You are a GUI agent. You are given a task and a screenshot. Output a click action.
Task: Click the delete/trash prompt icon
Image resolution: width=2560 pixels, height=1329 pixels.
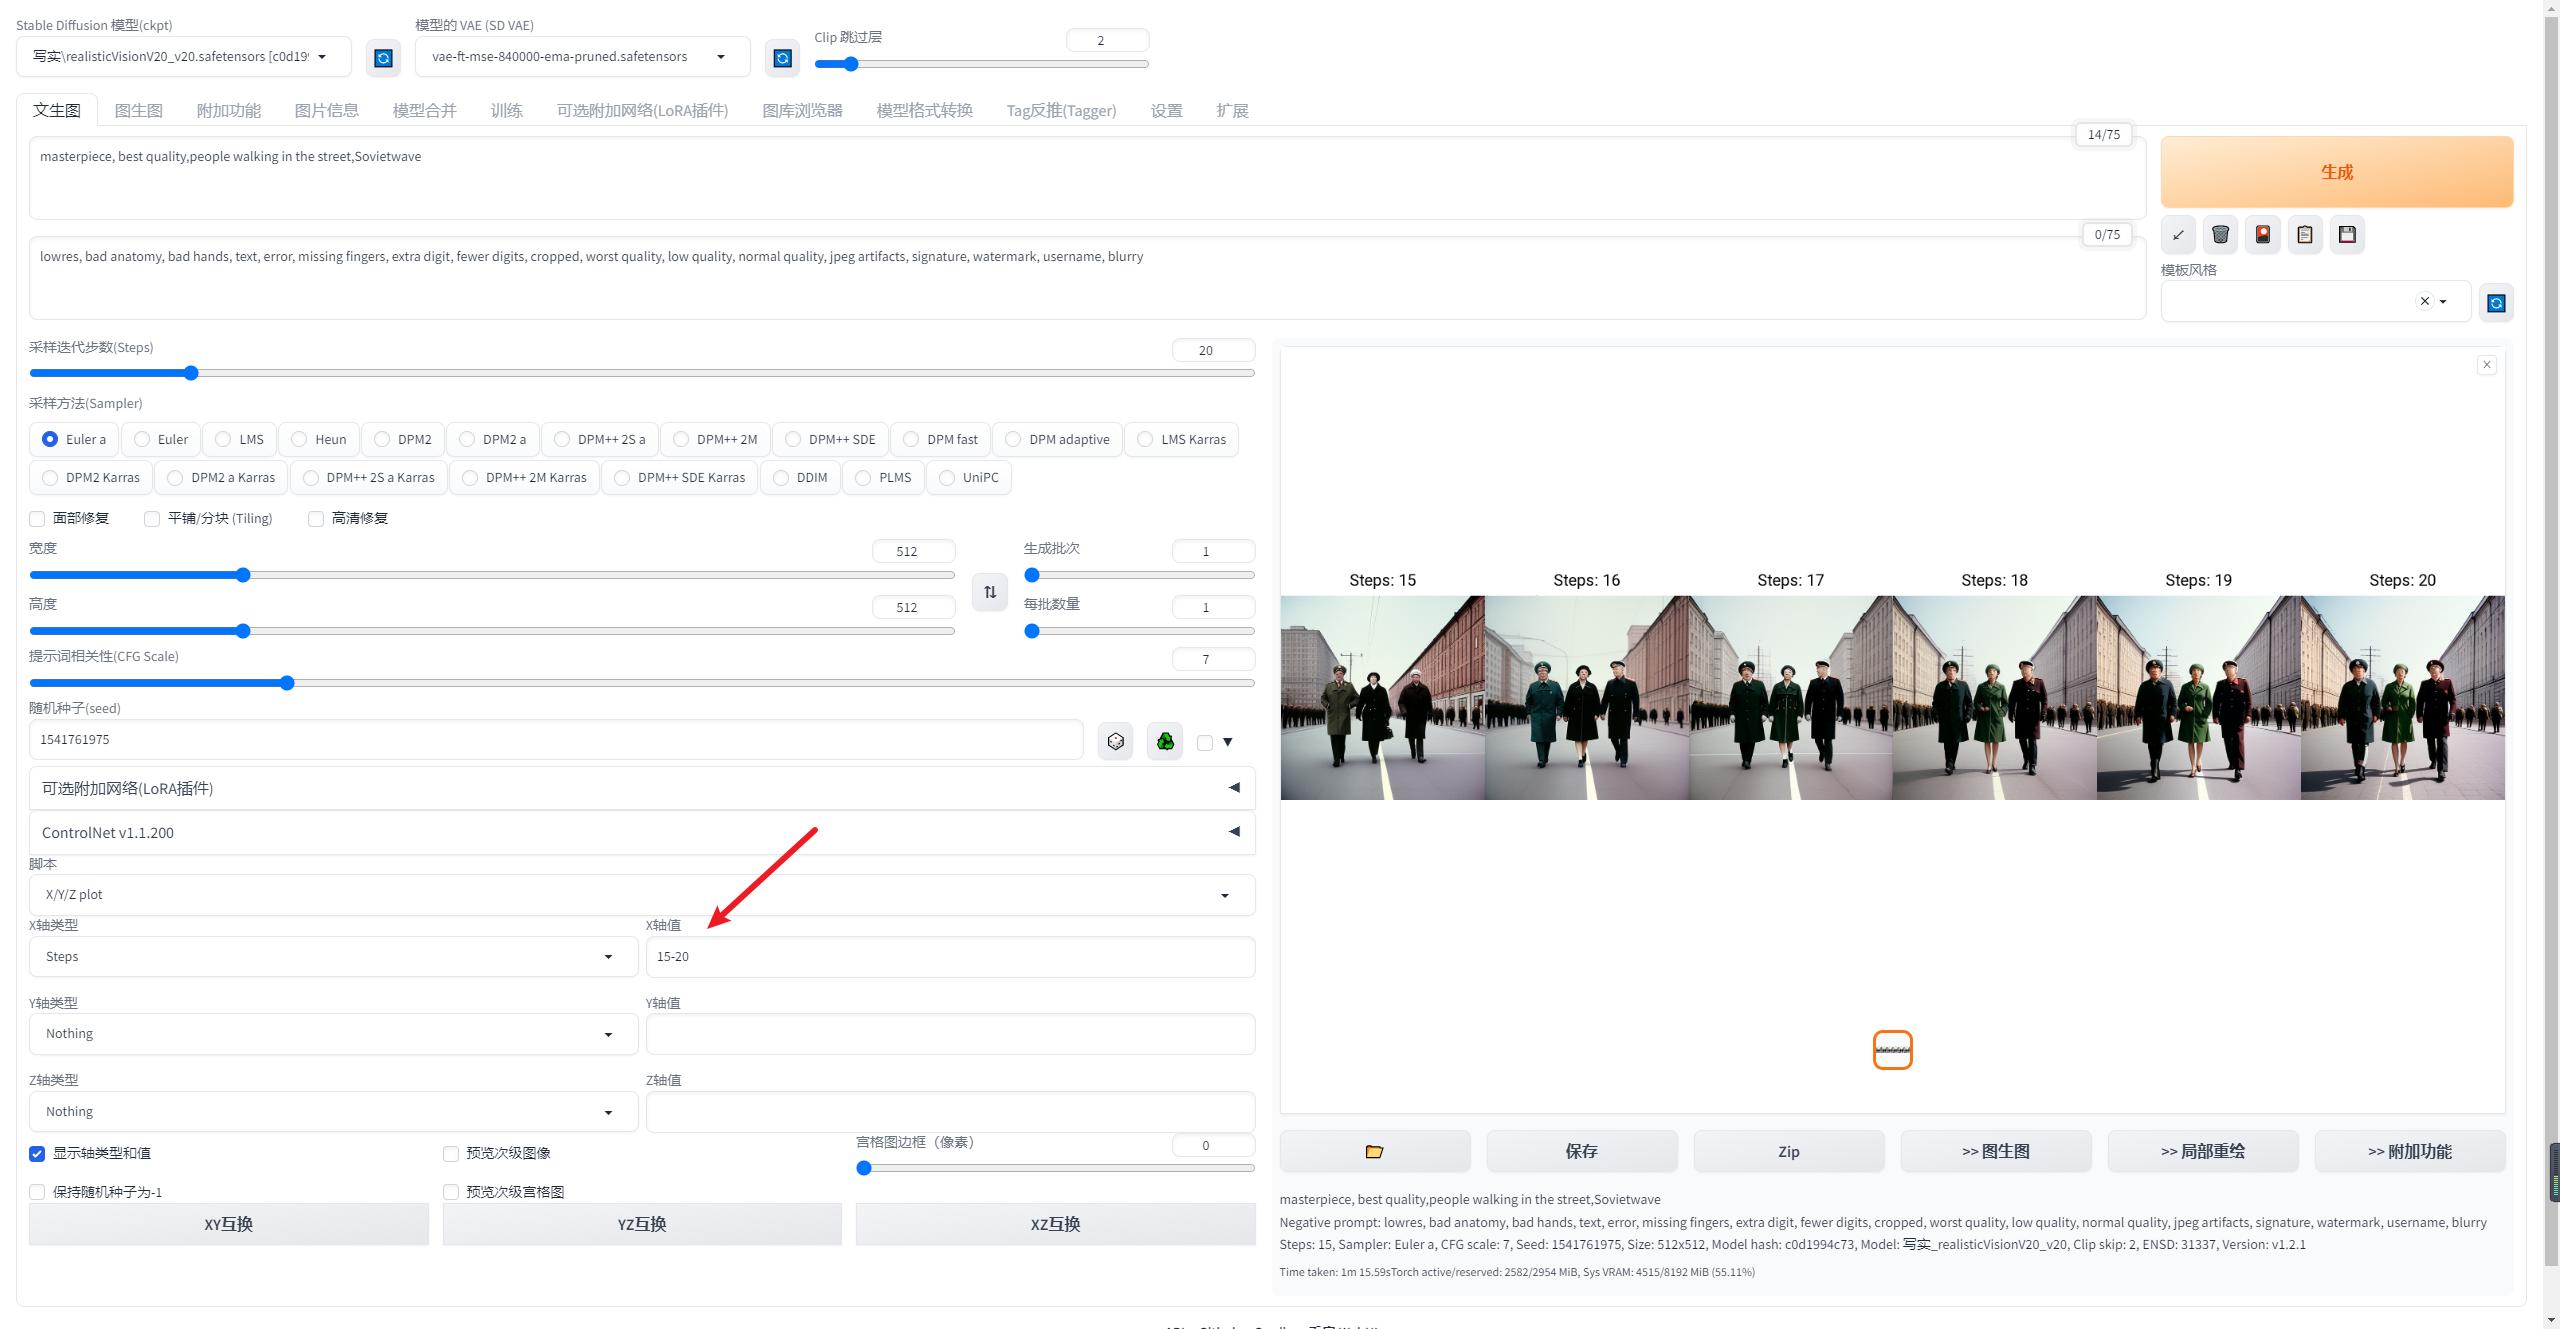[2221, 234]
